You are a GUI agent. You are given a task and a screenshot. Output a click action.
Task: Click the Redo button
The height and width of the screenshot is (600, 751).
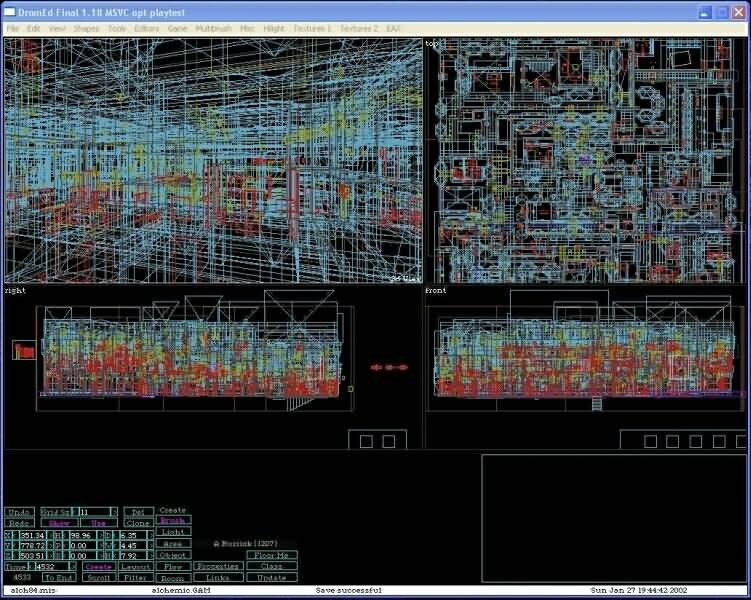19,523
